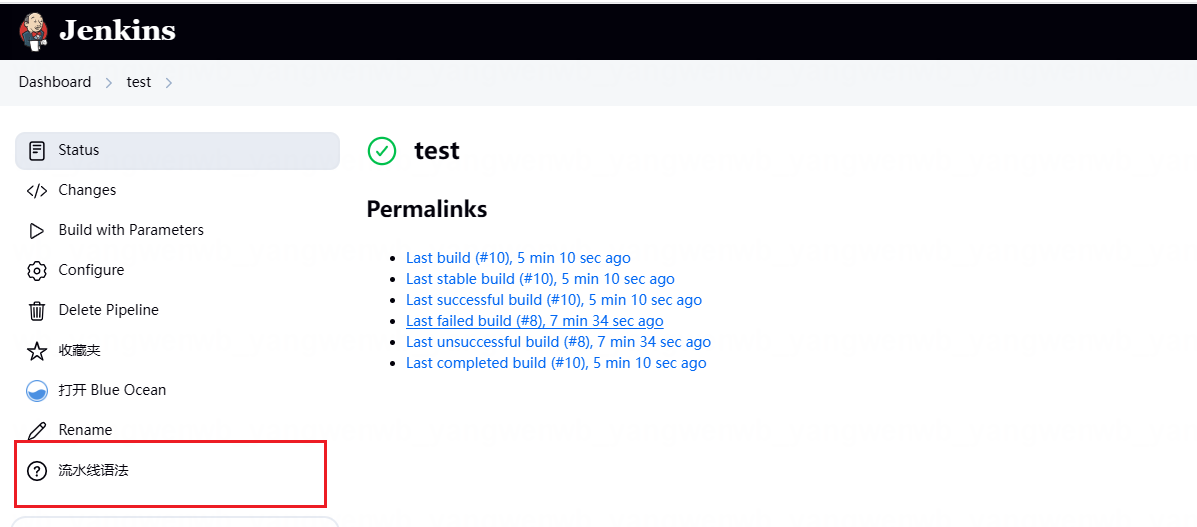
Task: Click the 收藏夹 star icon
Action: [37, 351]
